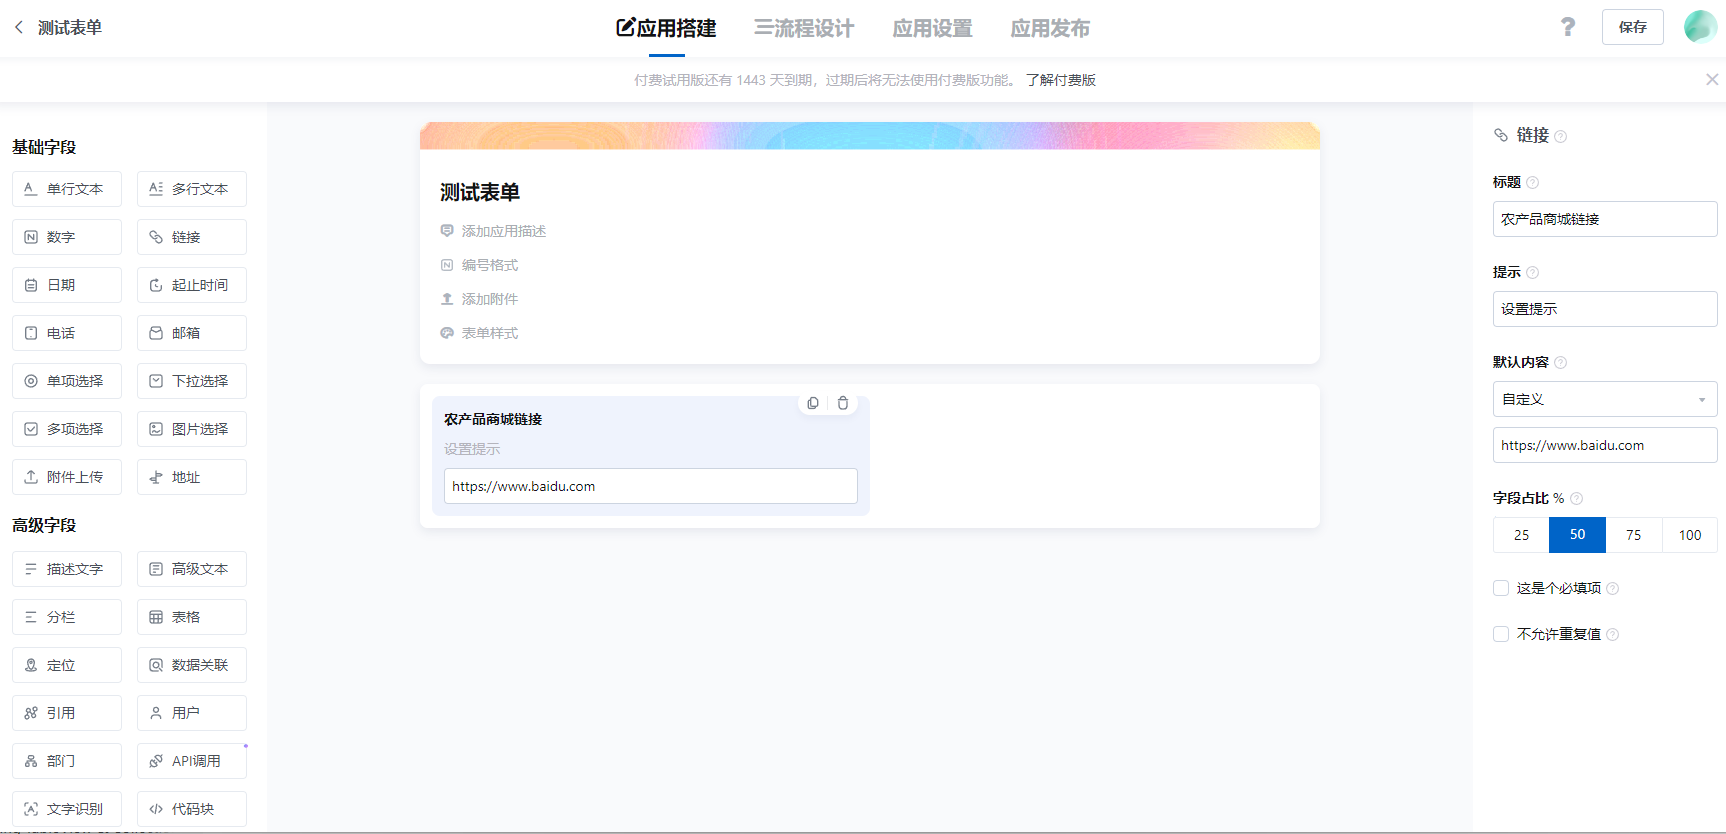Go back using the left arrow icon
Screen dimensions: 1726x834
pos(19,28)
